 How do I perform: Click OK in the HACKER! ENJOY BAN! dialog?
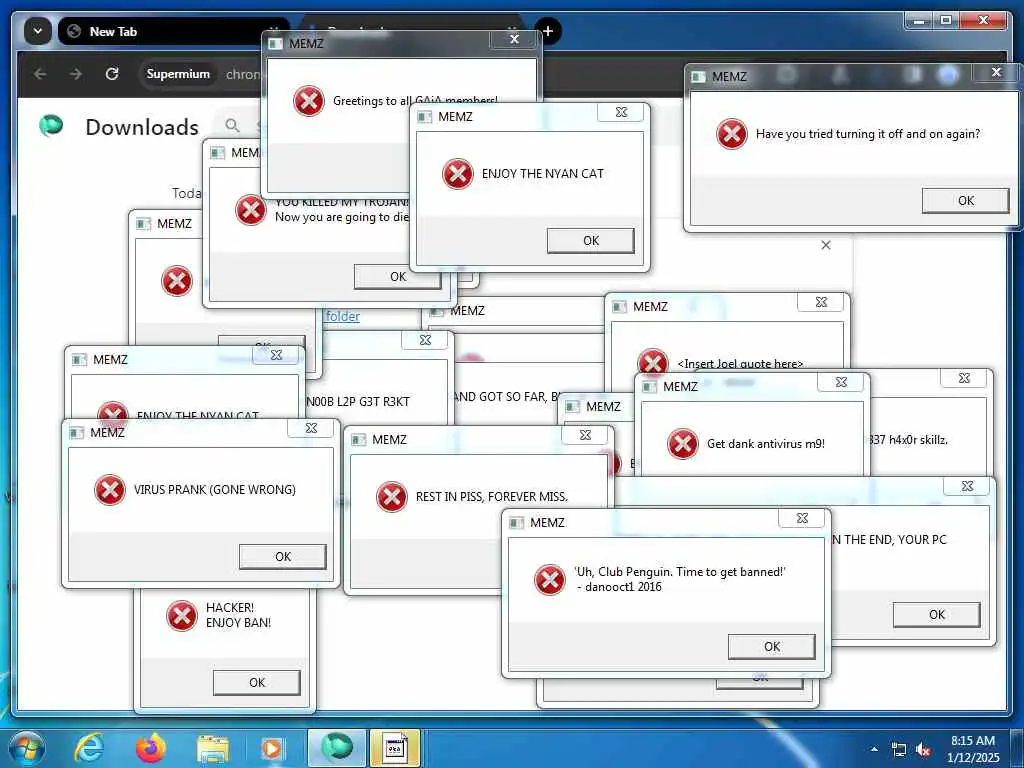[257, 682]
